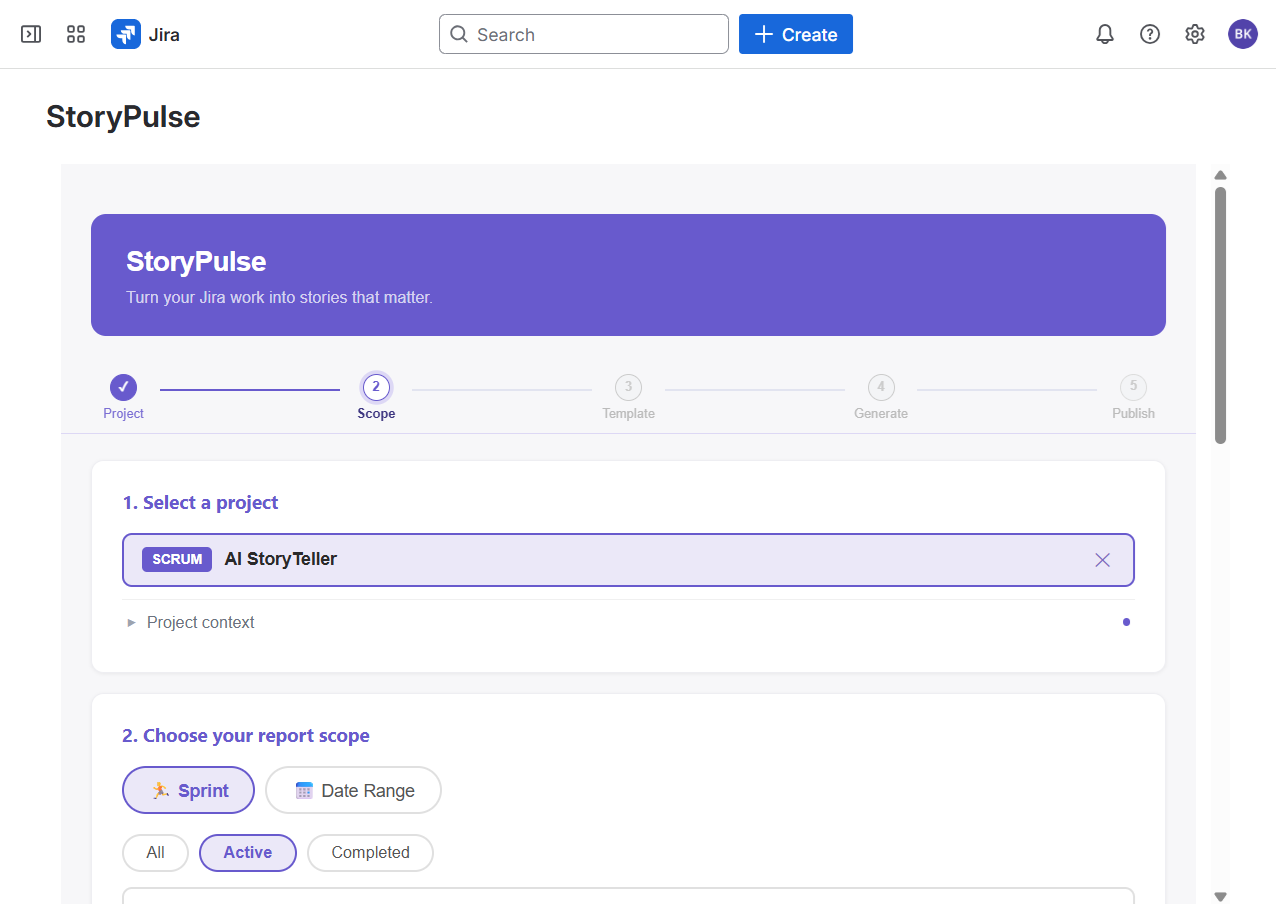Choose the Date Range scope option

[353, 790]
